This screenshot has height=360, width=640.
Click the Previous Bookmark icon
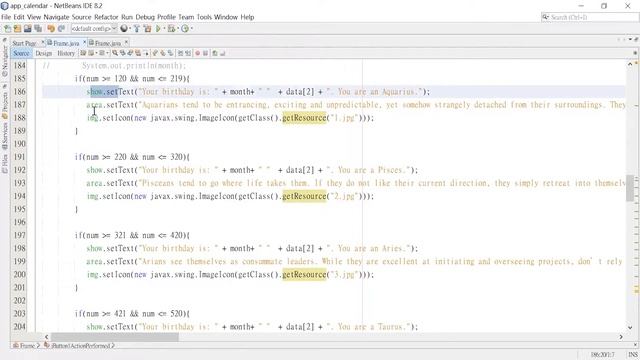point(154,53)
